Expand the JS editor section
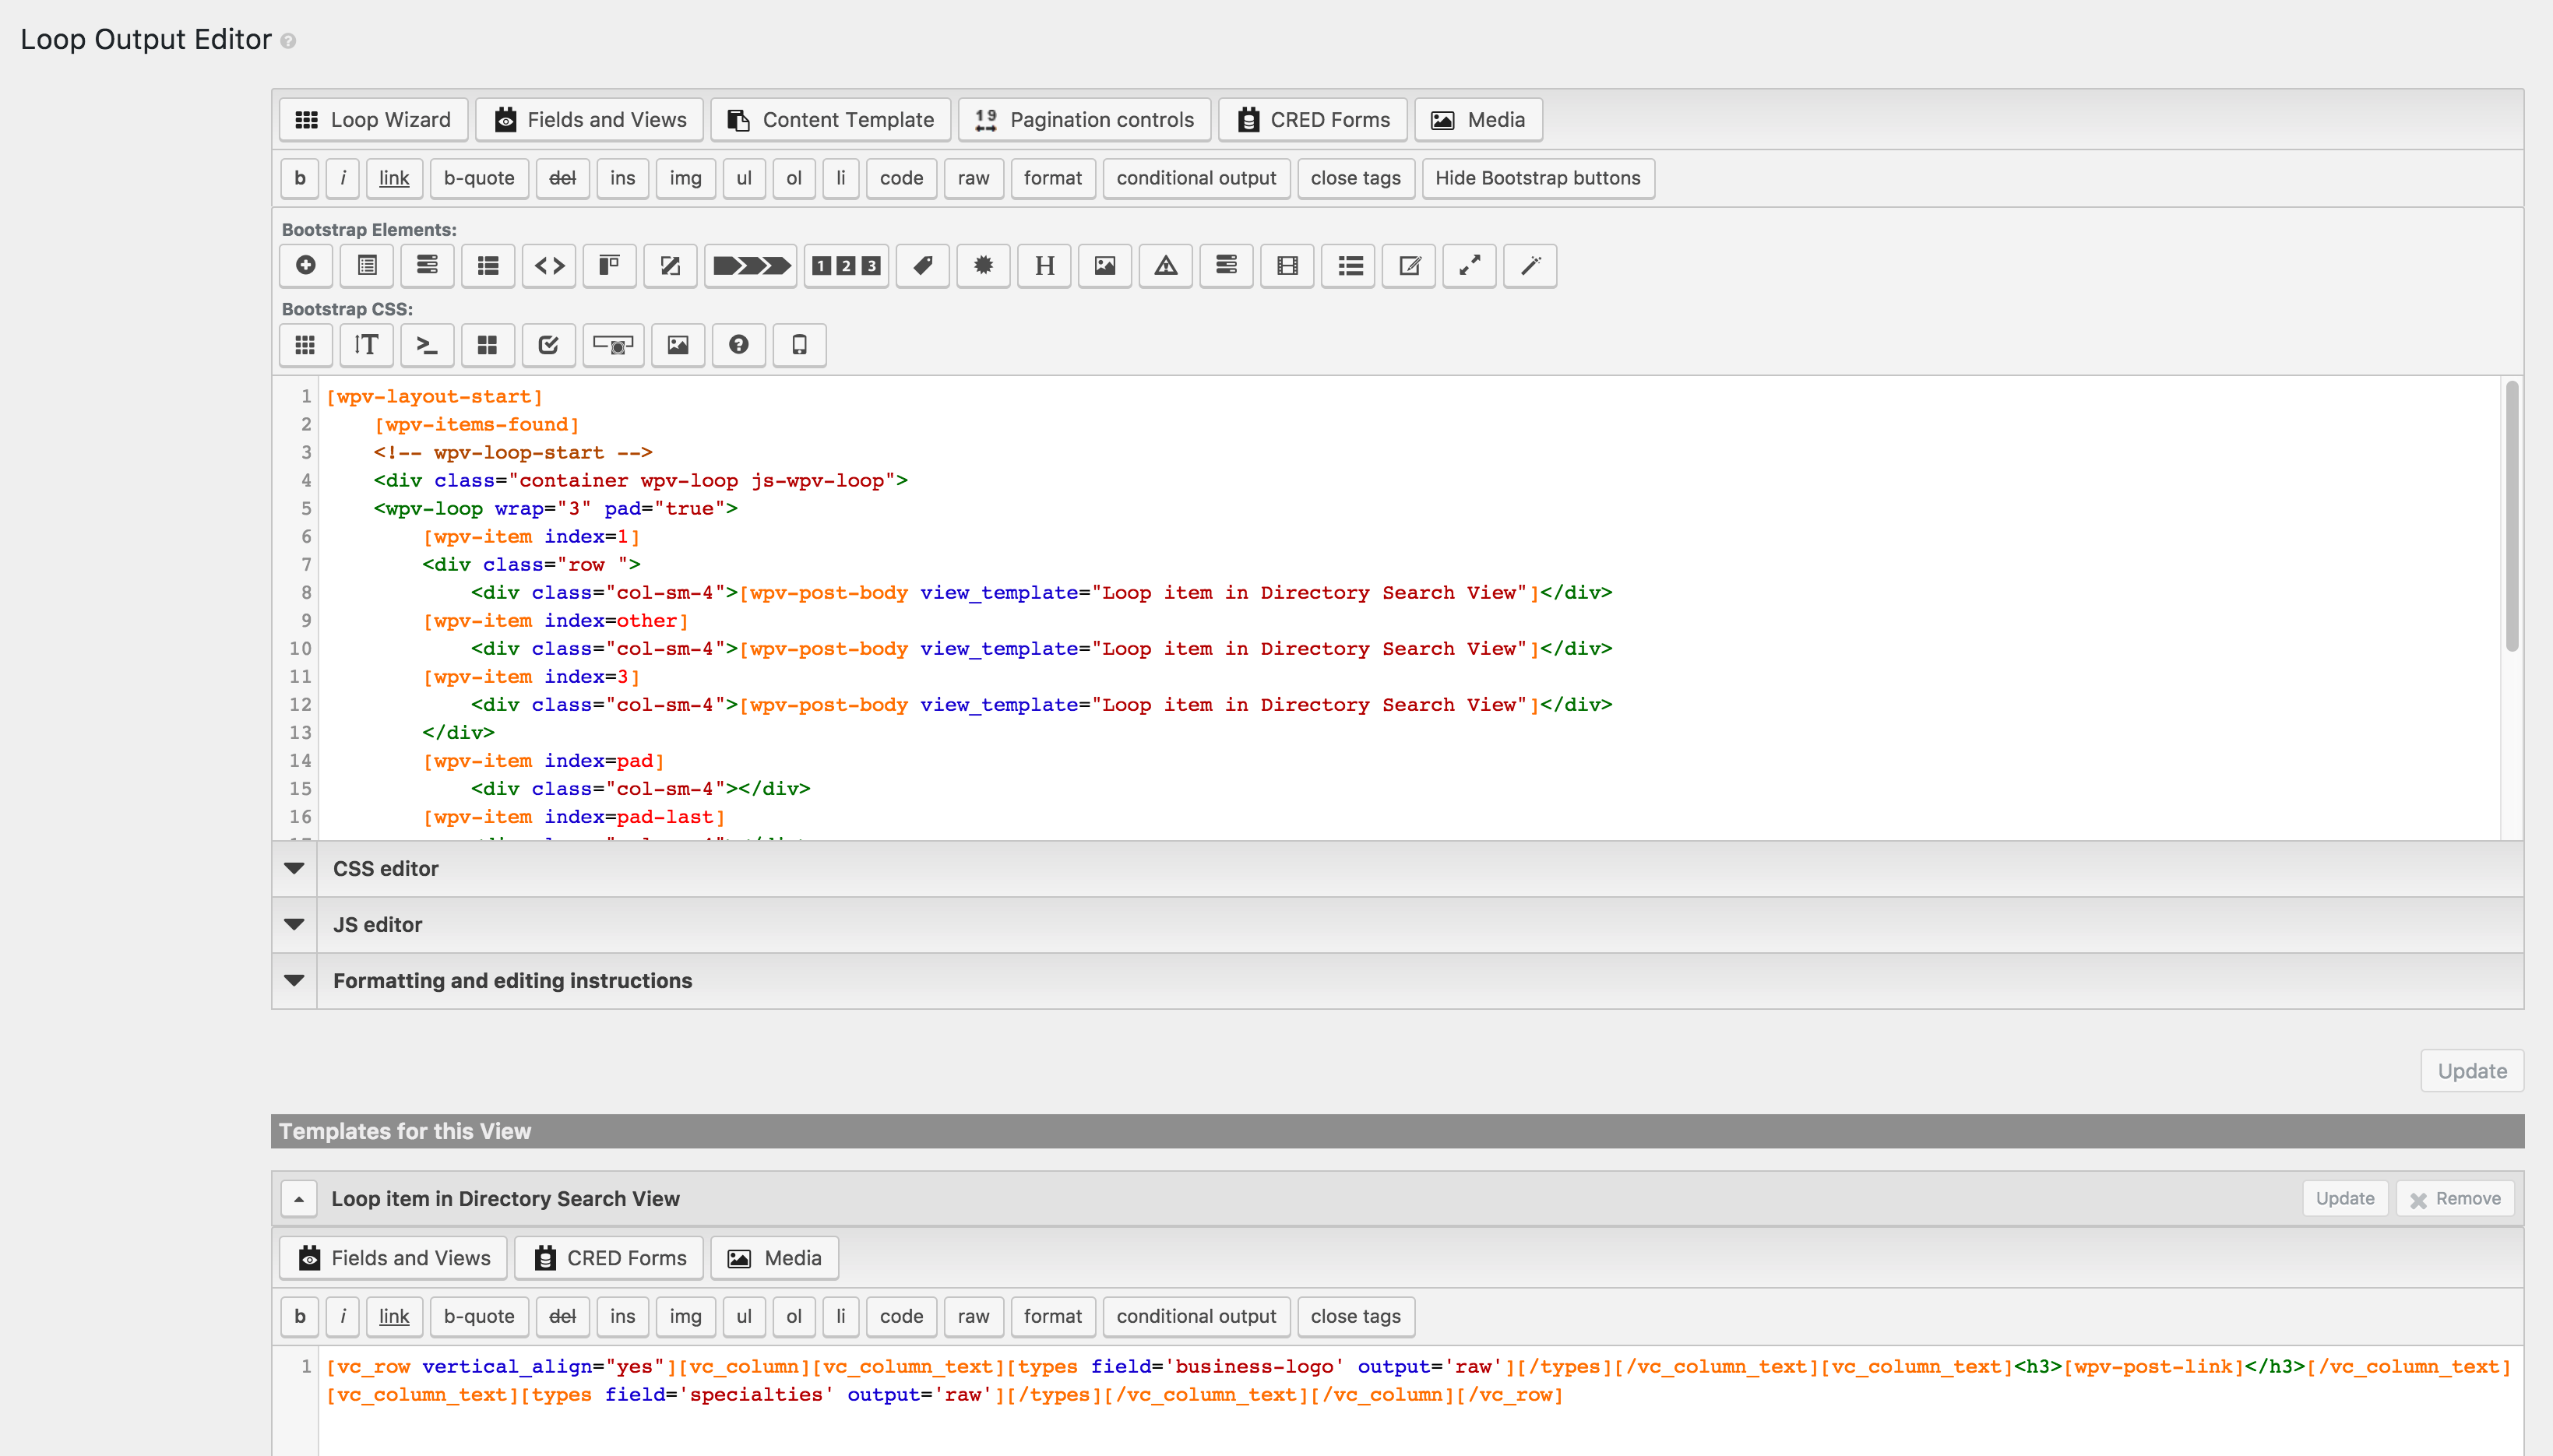Image resolution: width=2553 pixels, height=1456 pixels. 377,924
